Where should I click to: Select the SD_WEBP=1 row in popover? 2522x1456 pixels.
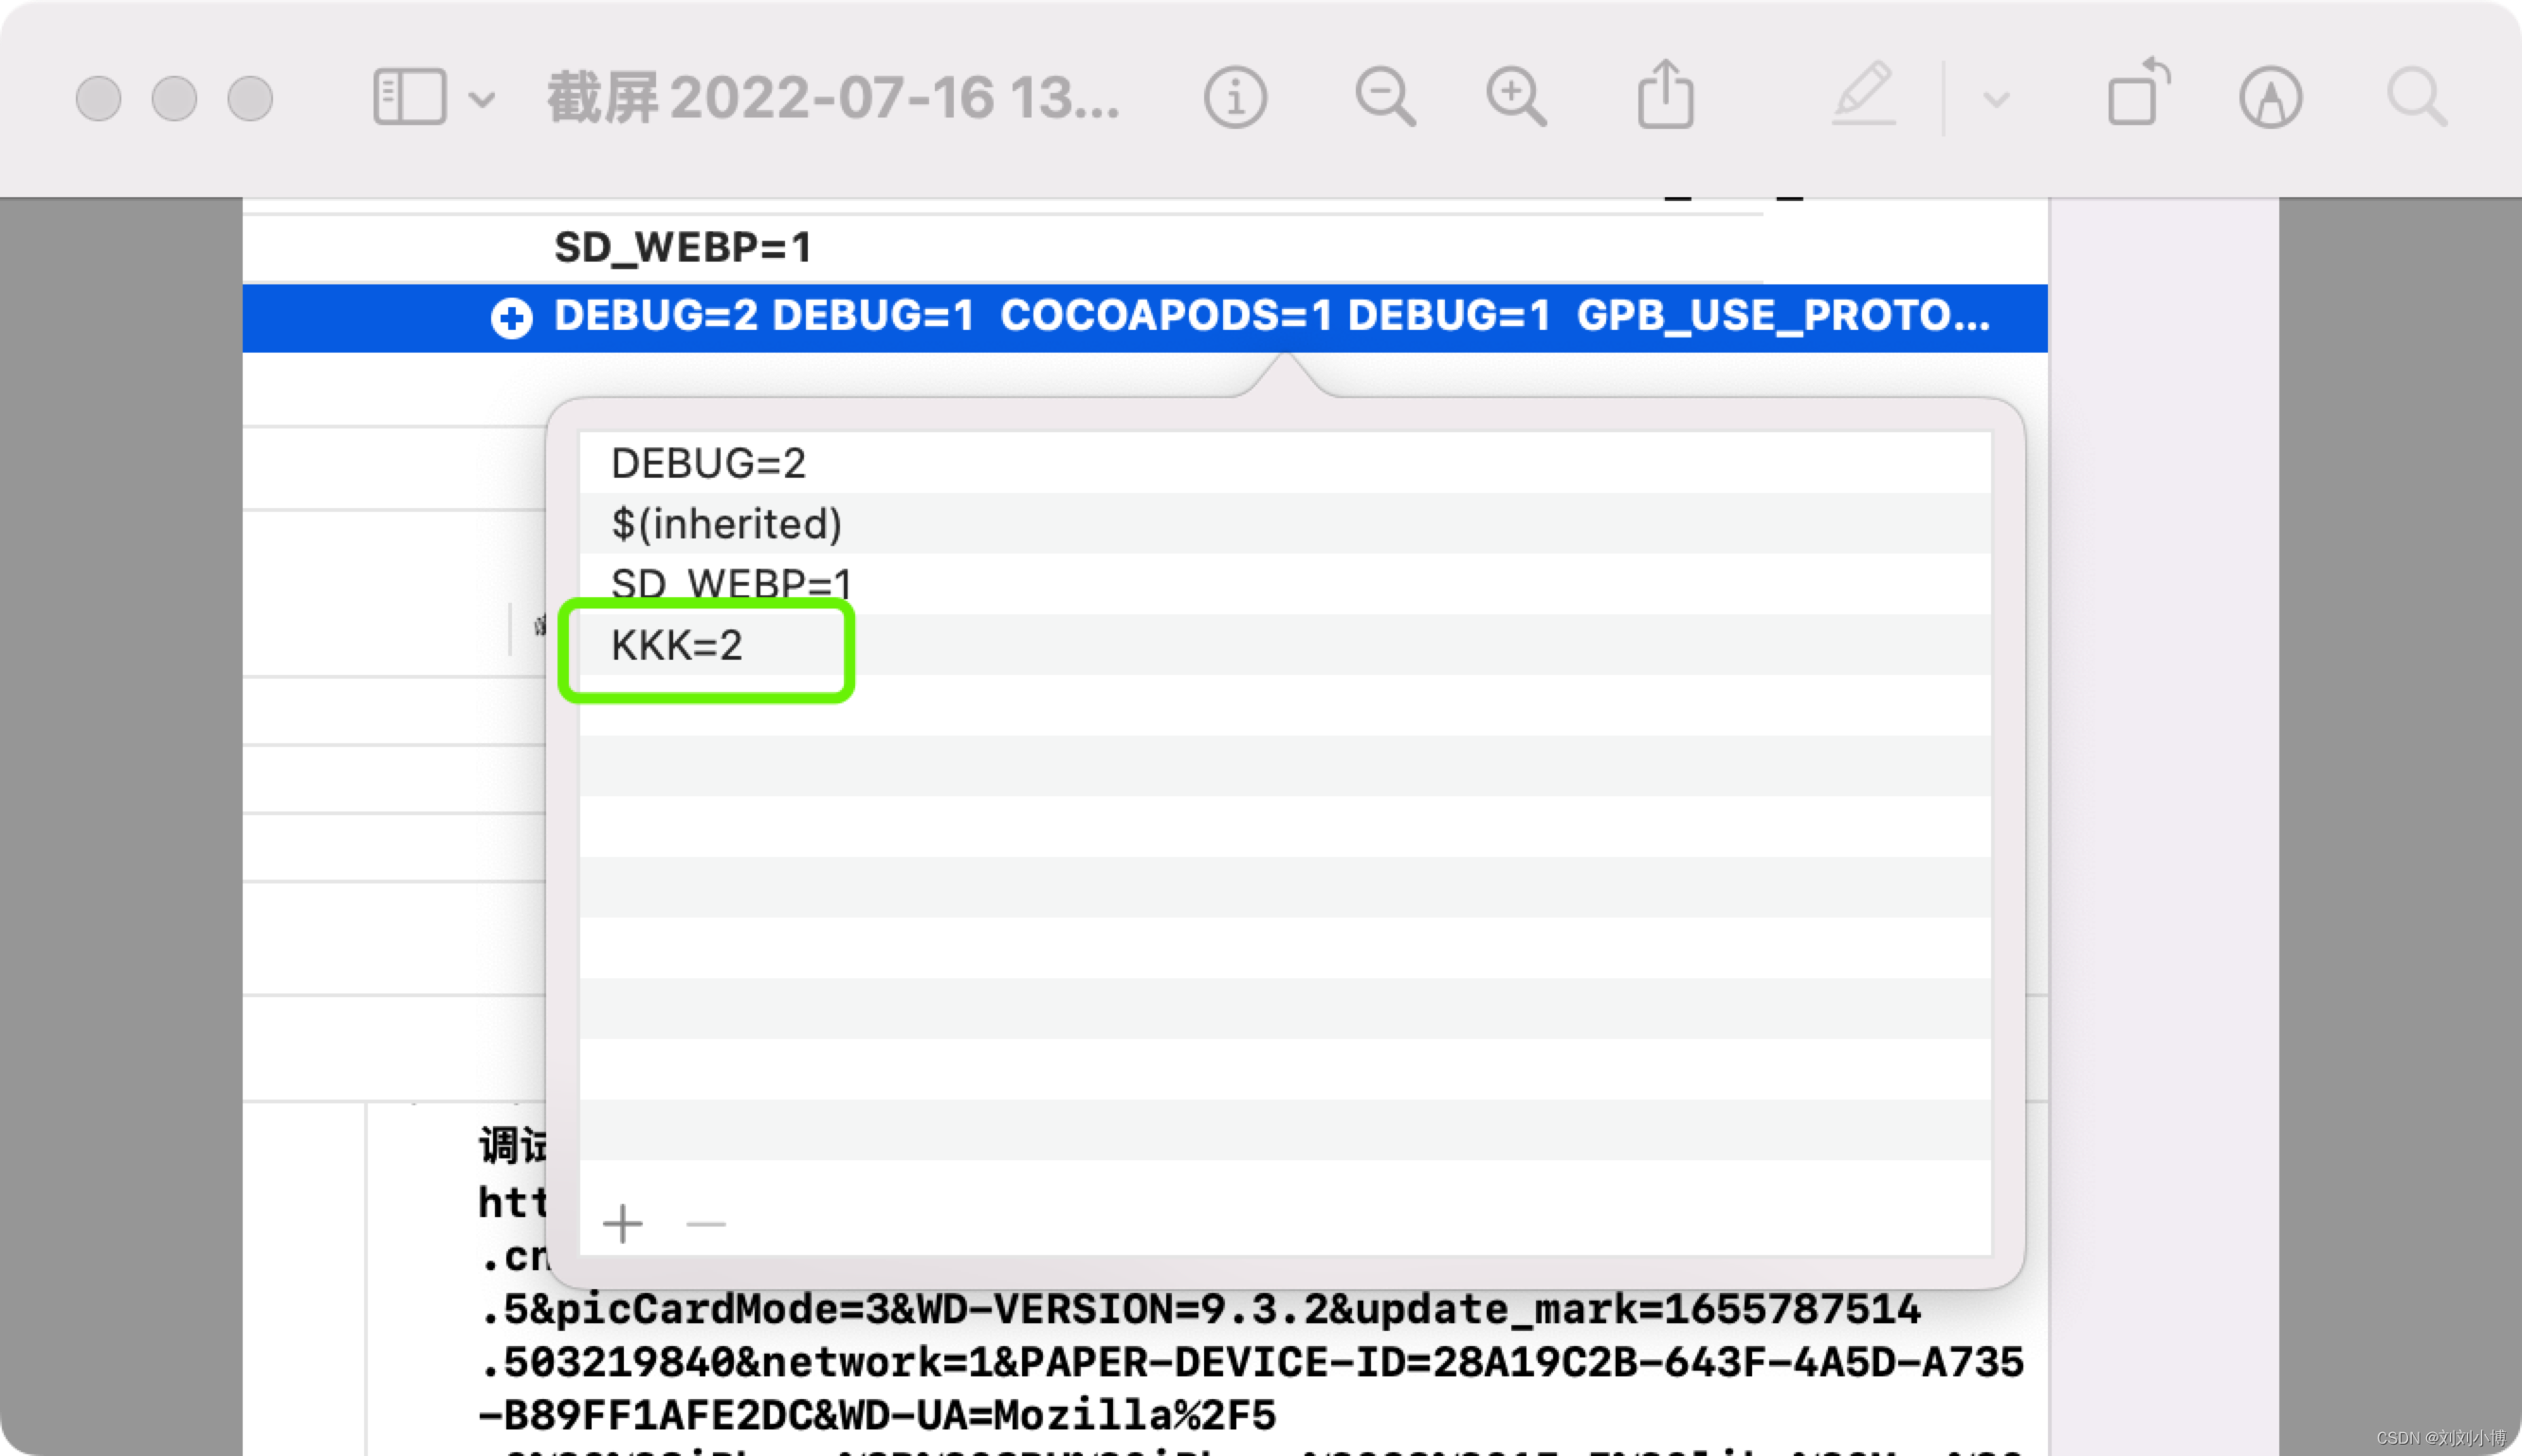point(1285,583)
